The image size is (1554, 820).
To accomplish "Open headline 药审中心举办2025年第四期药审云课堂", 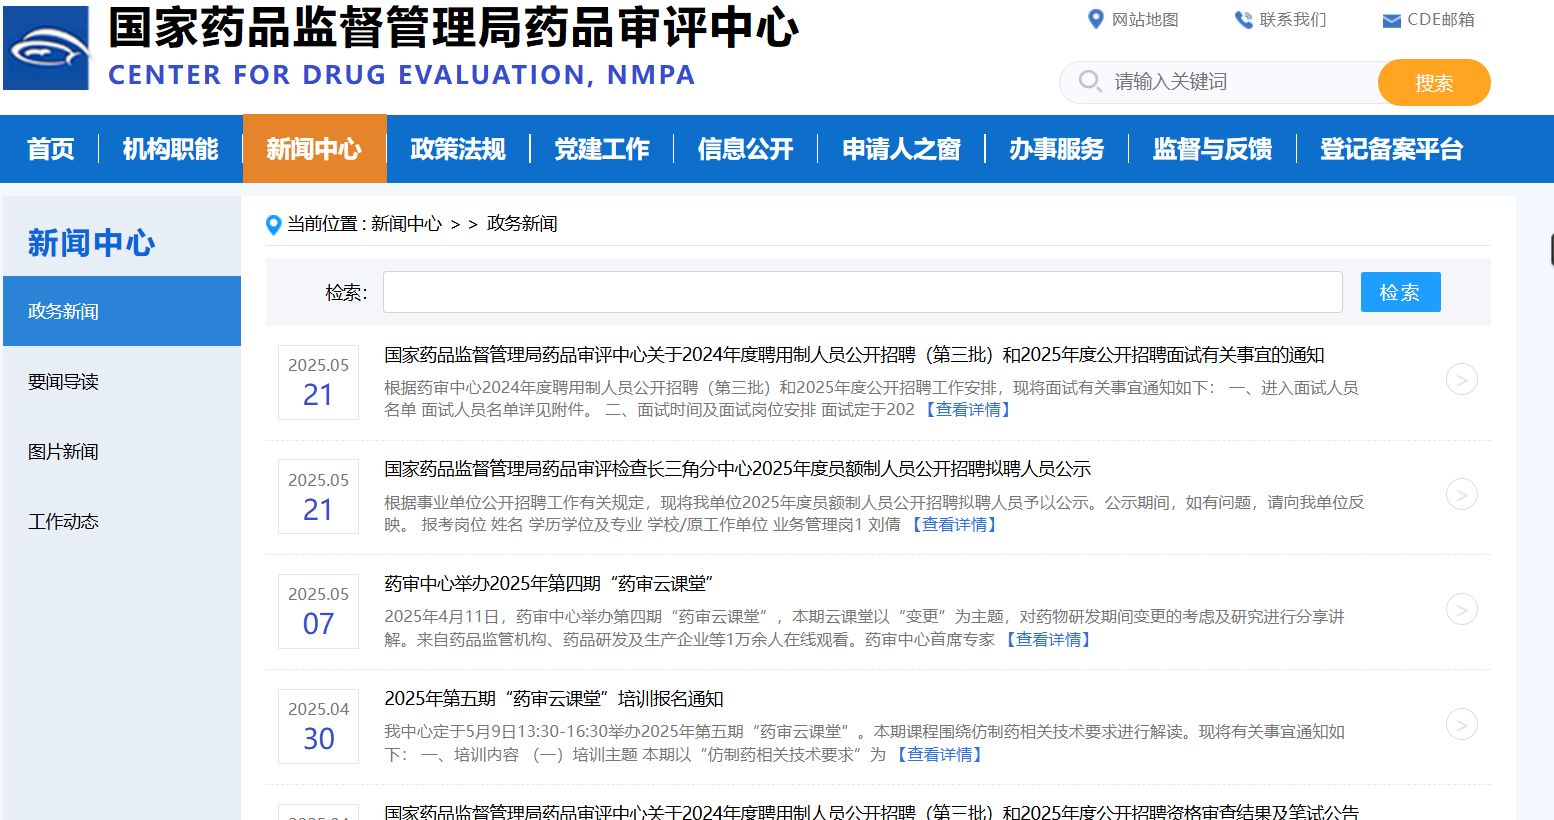I will tap(548, 584).
